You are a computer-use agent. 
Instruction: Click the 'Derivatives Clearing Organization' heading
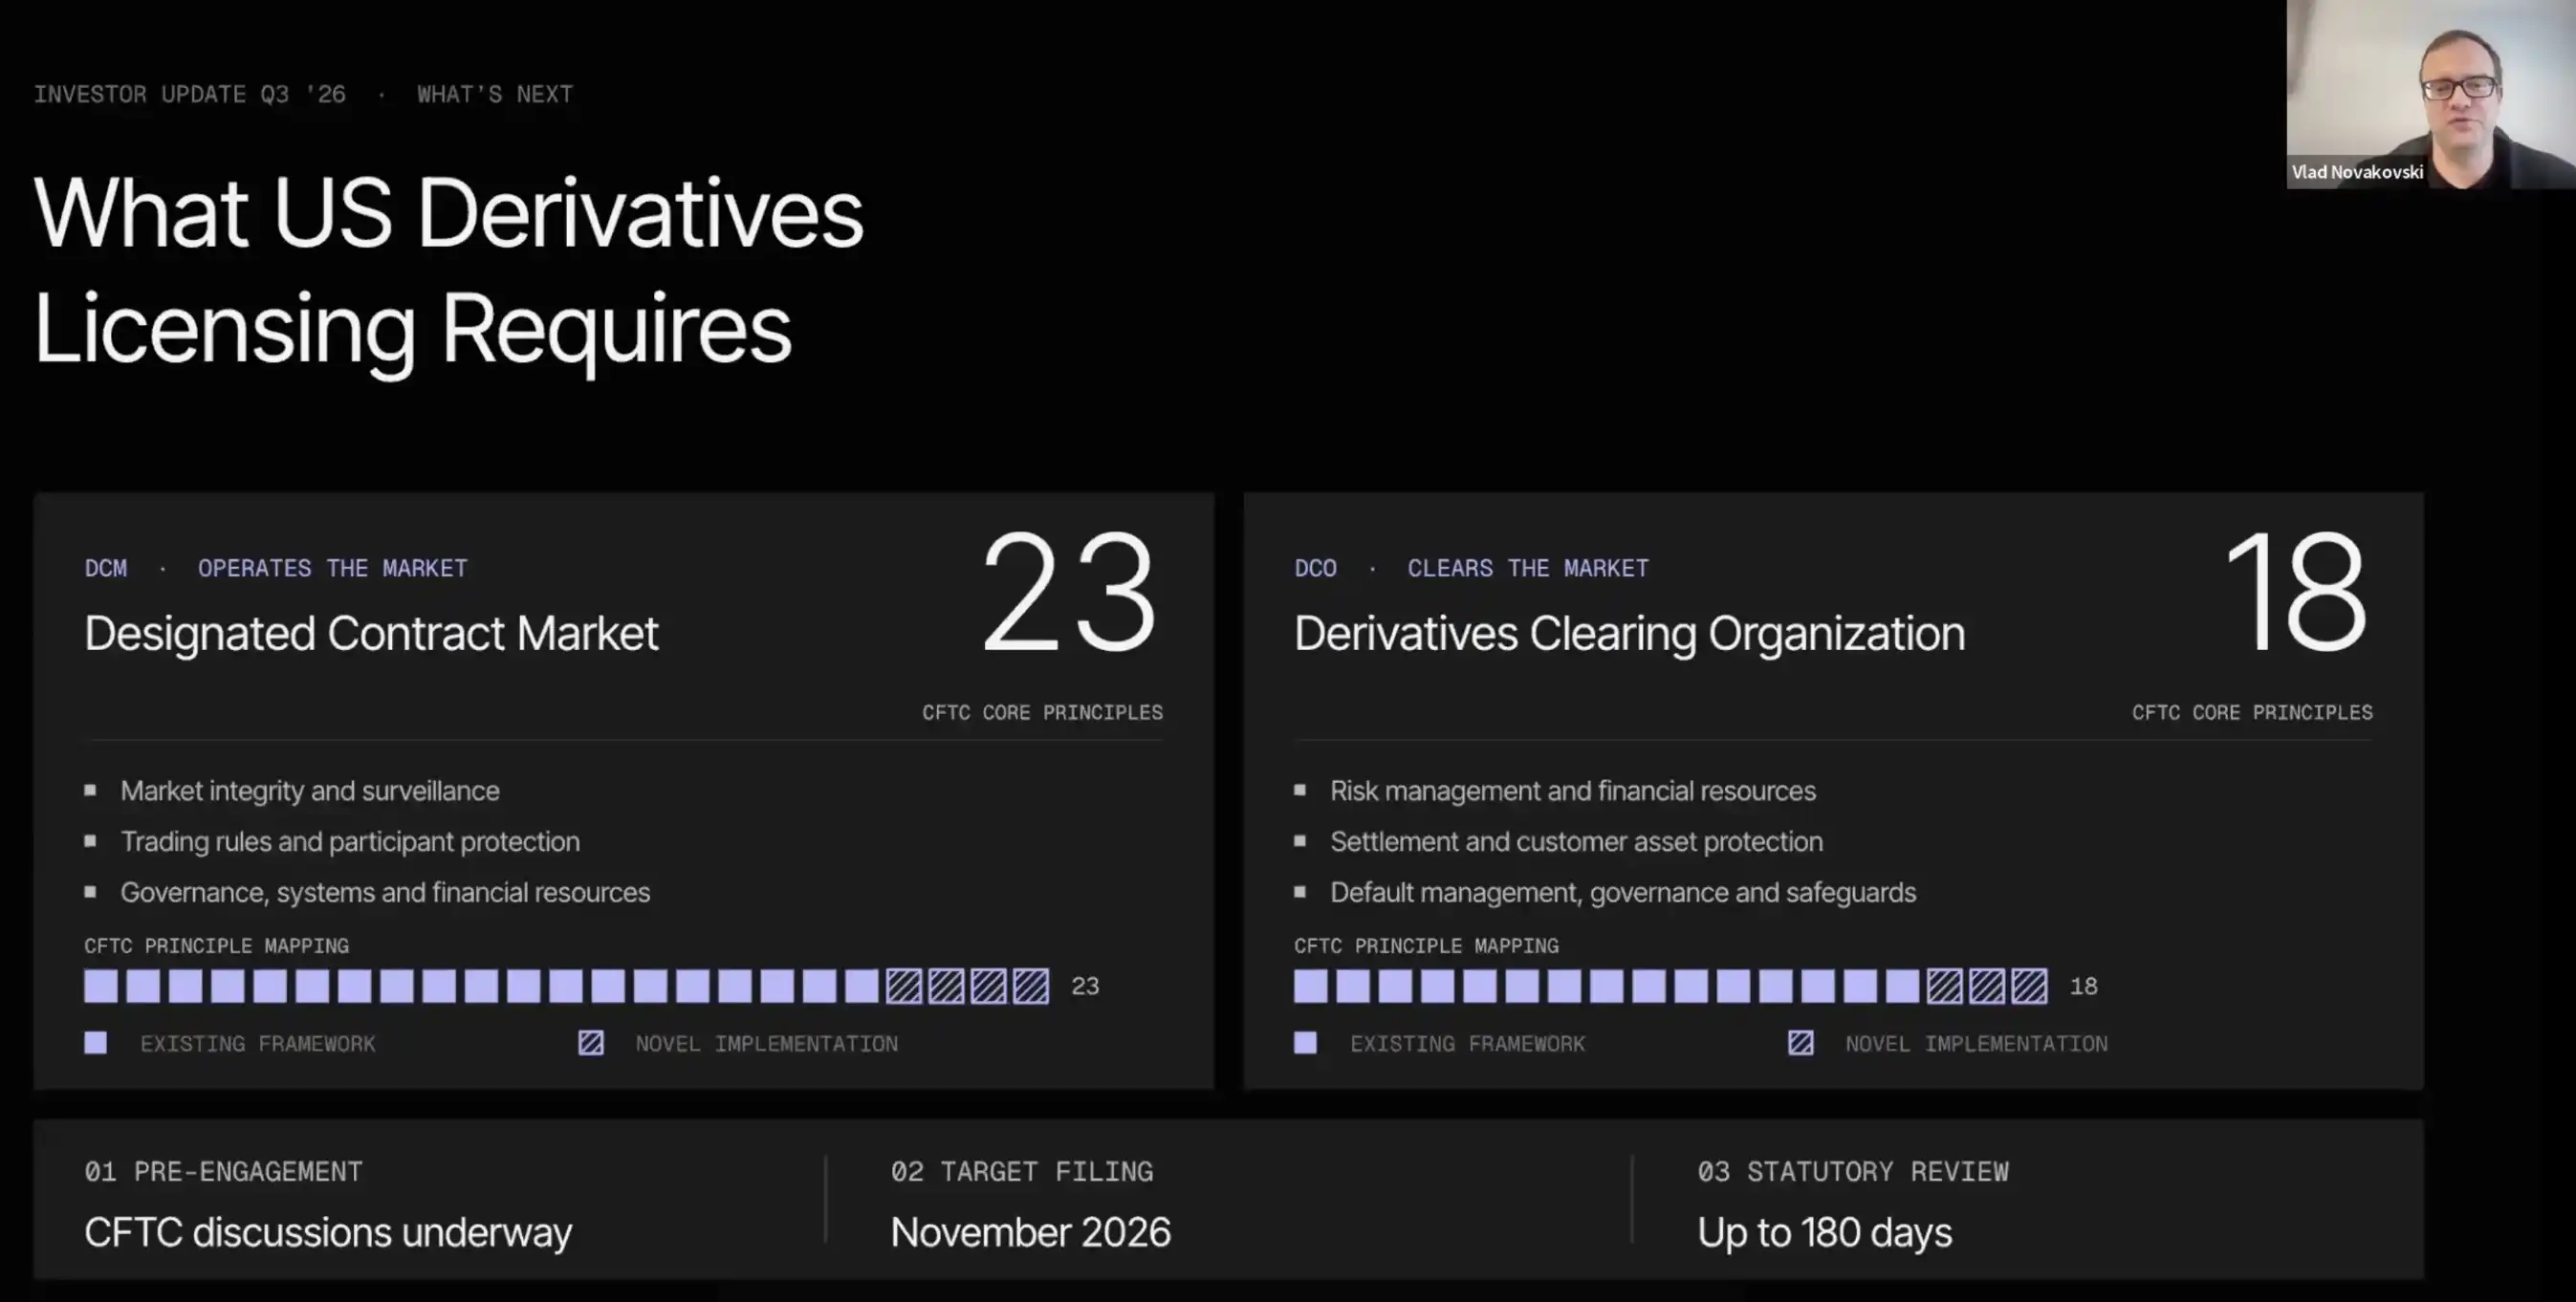tap(1630, 634)
